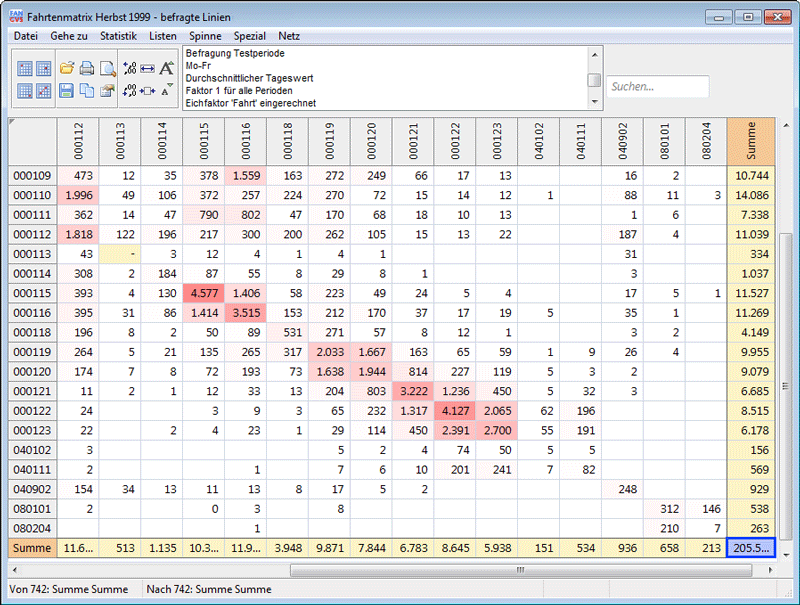Click into the Suchen search field
The width and height of the screenshot is (800, 605).
click(x=657, y=86)
